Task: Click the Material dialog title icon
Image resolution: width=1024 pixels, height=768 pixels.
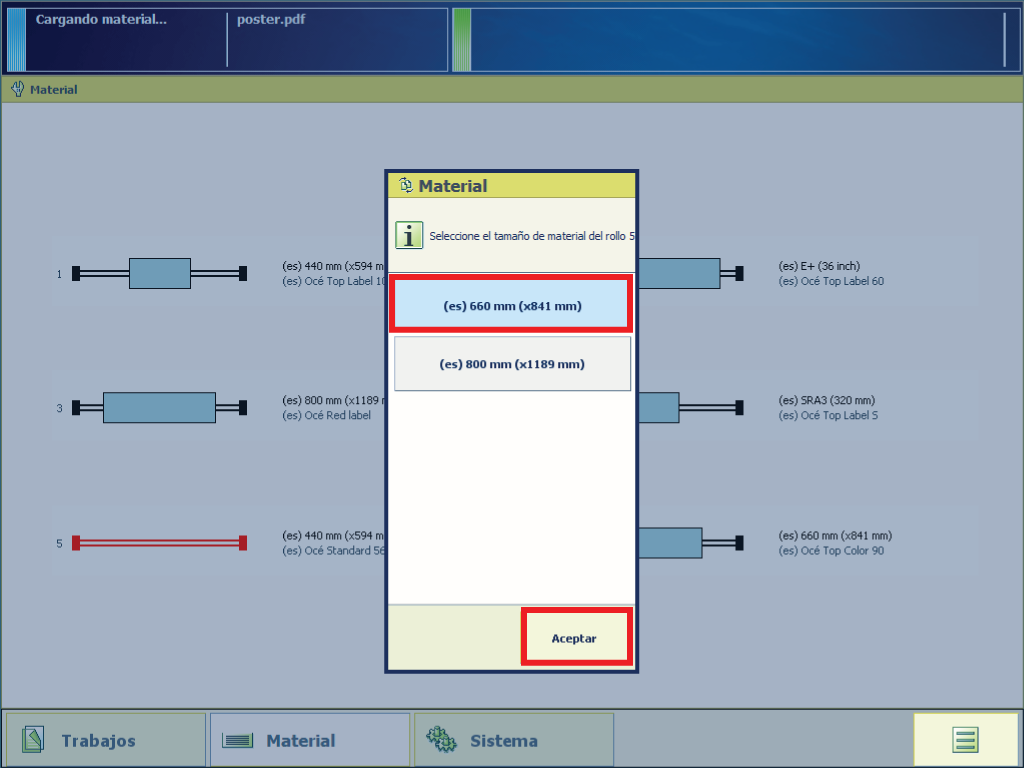Action: [x=406, y=185]
